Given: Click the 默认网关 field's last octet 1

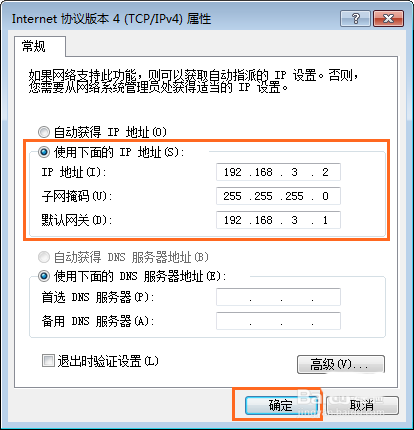Looking at the screenshot, I should pyautogui.click(x=325, y=220).
